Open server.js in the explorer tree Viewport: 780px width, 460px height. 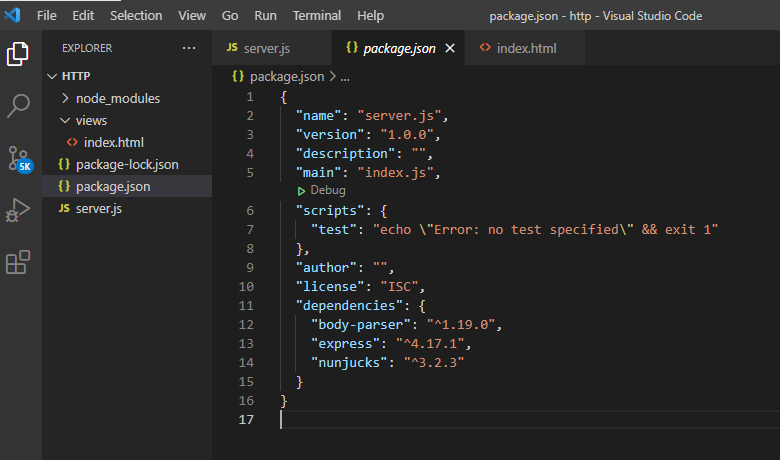click(98, 208)
